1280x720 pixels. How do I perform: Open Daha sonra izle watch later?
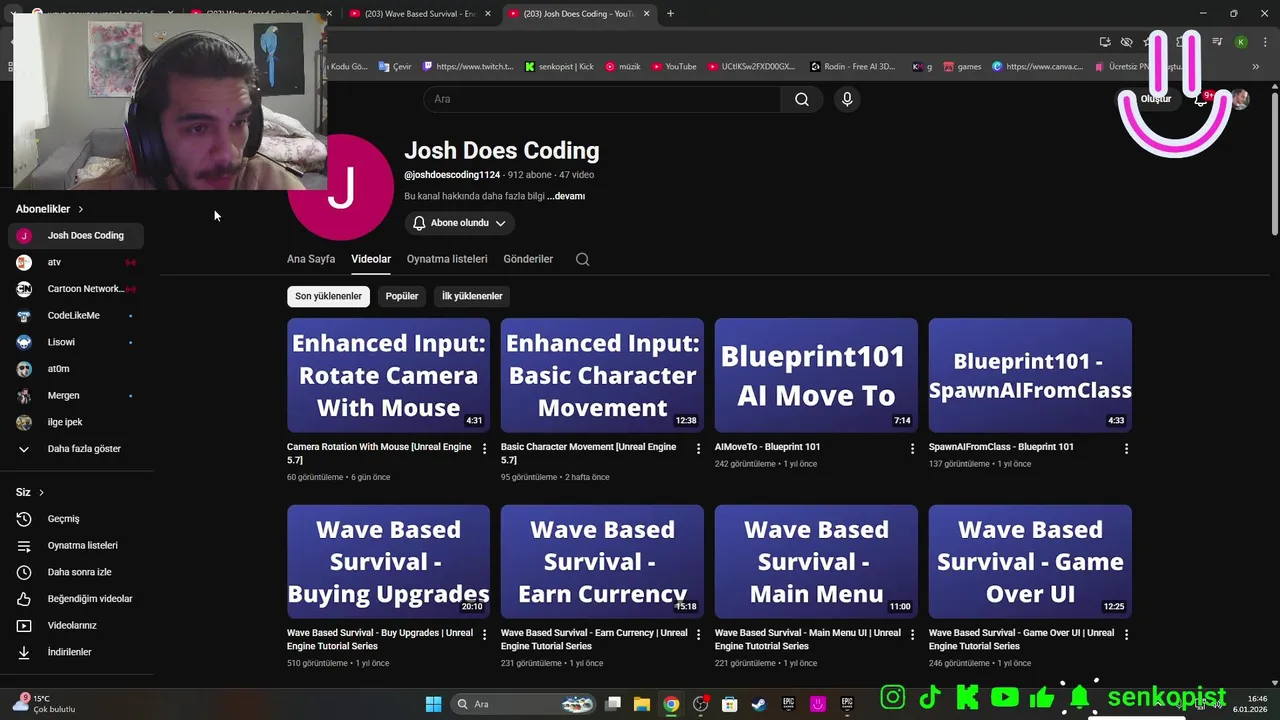coord(76,572)
